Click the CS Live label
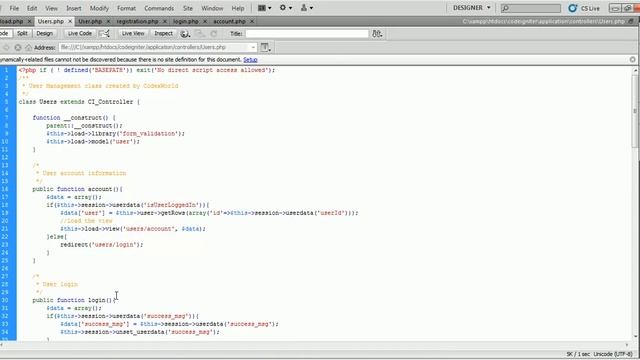This screenshot has height=360, width=640. pyautogui.click(x=591, y=8)
